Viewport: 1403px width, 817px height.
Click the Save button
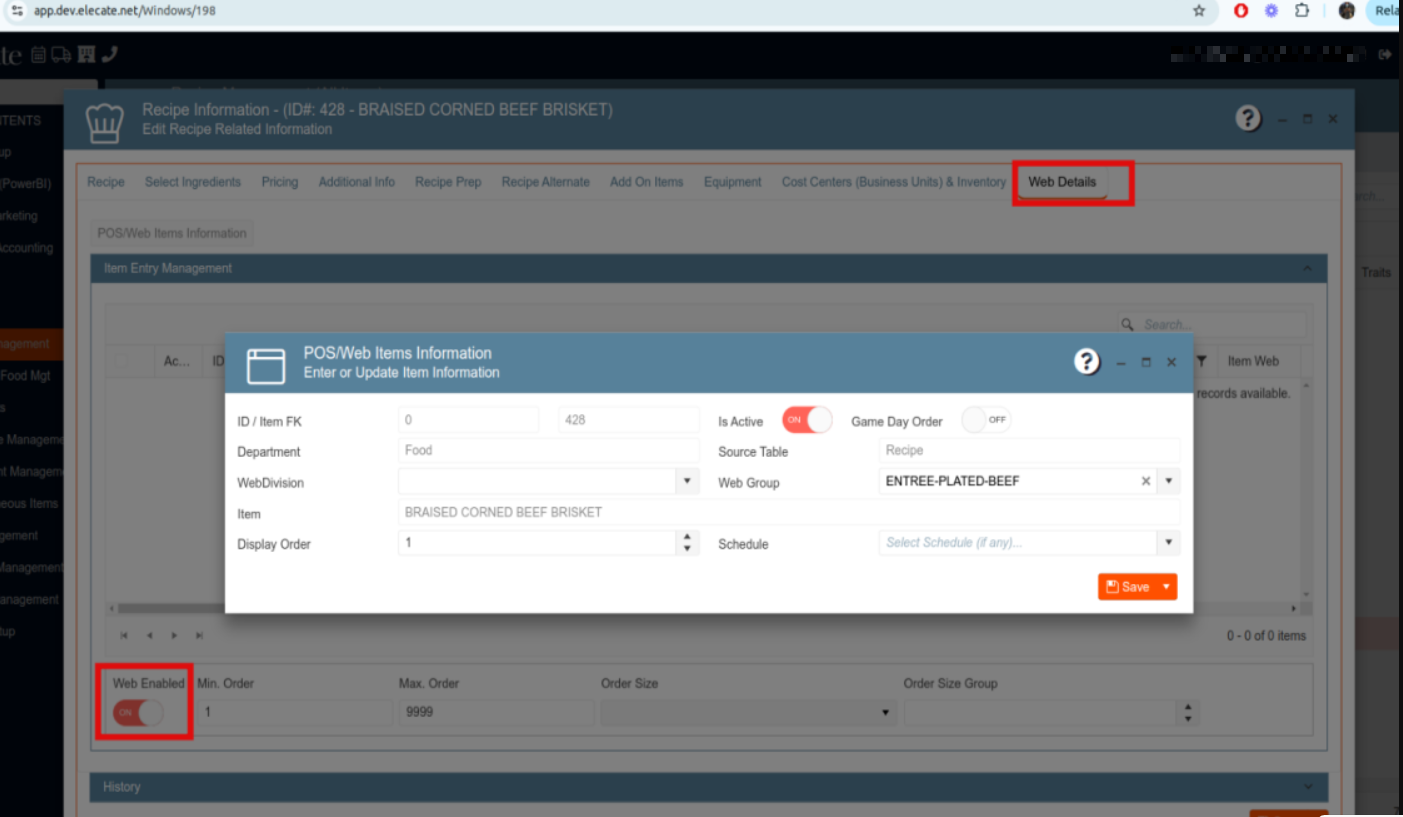click(x=1128, y=587)
